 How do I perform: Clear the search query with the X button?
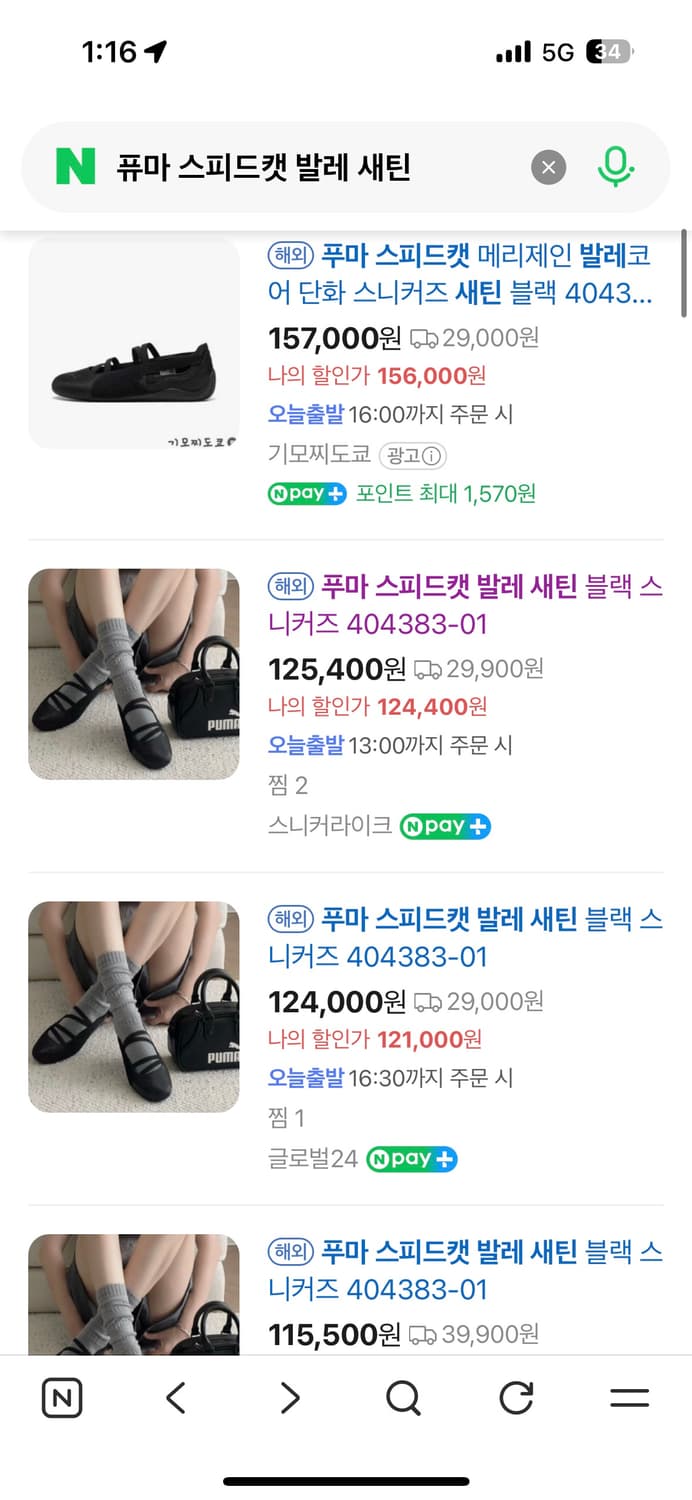click(x=548, y=167)
